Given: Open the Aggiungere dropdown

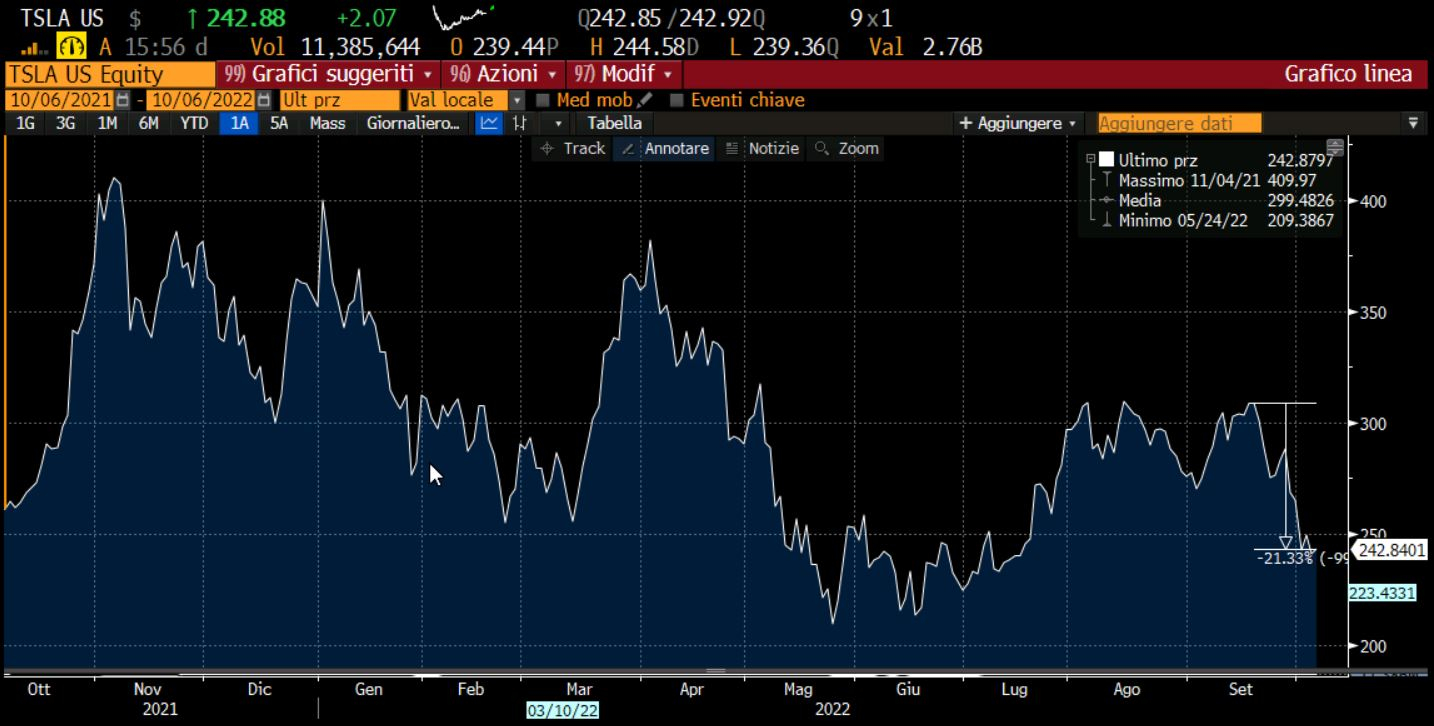Looking at the screenshot, I should click(x=1018, y=123).
